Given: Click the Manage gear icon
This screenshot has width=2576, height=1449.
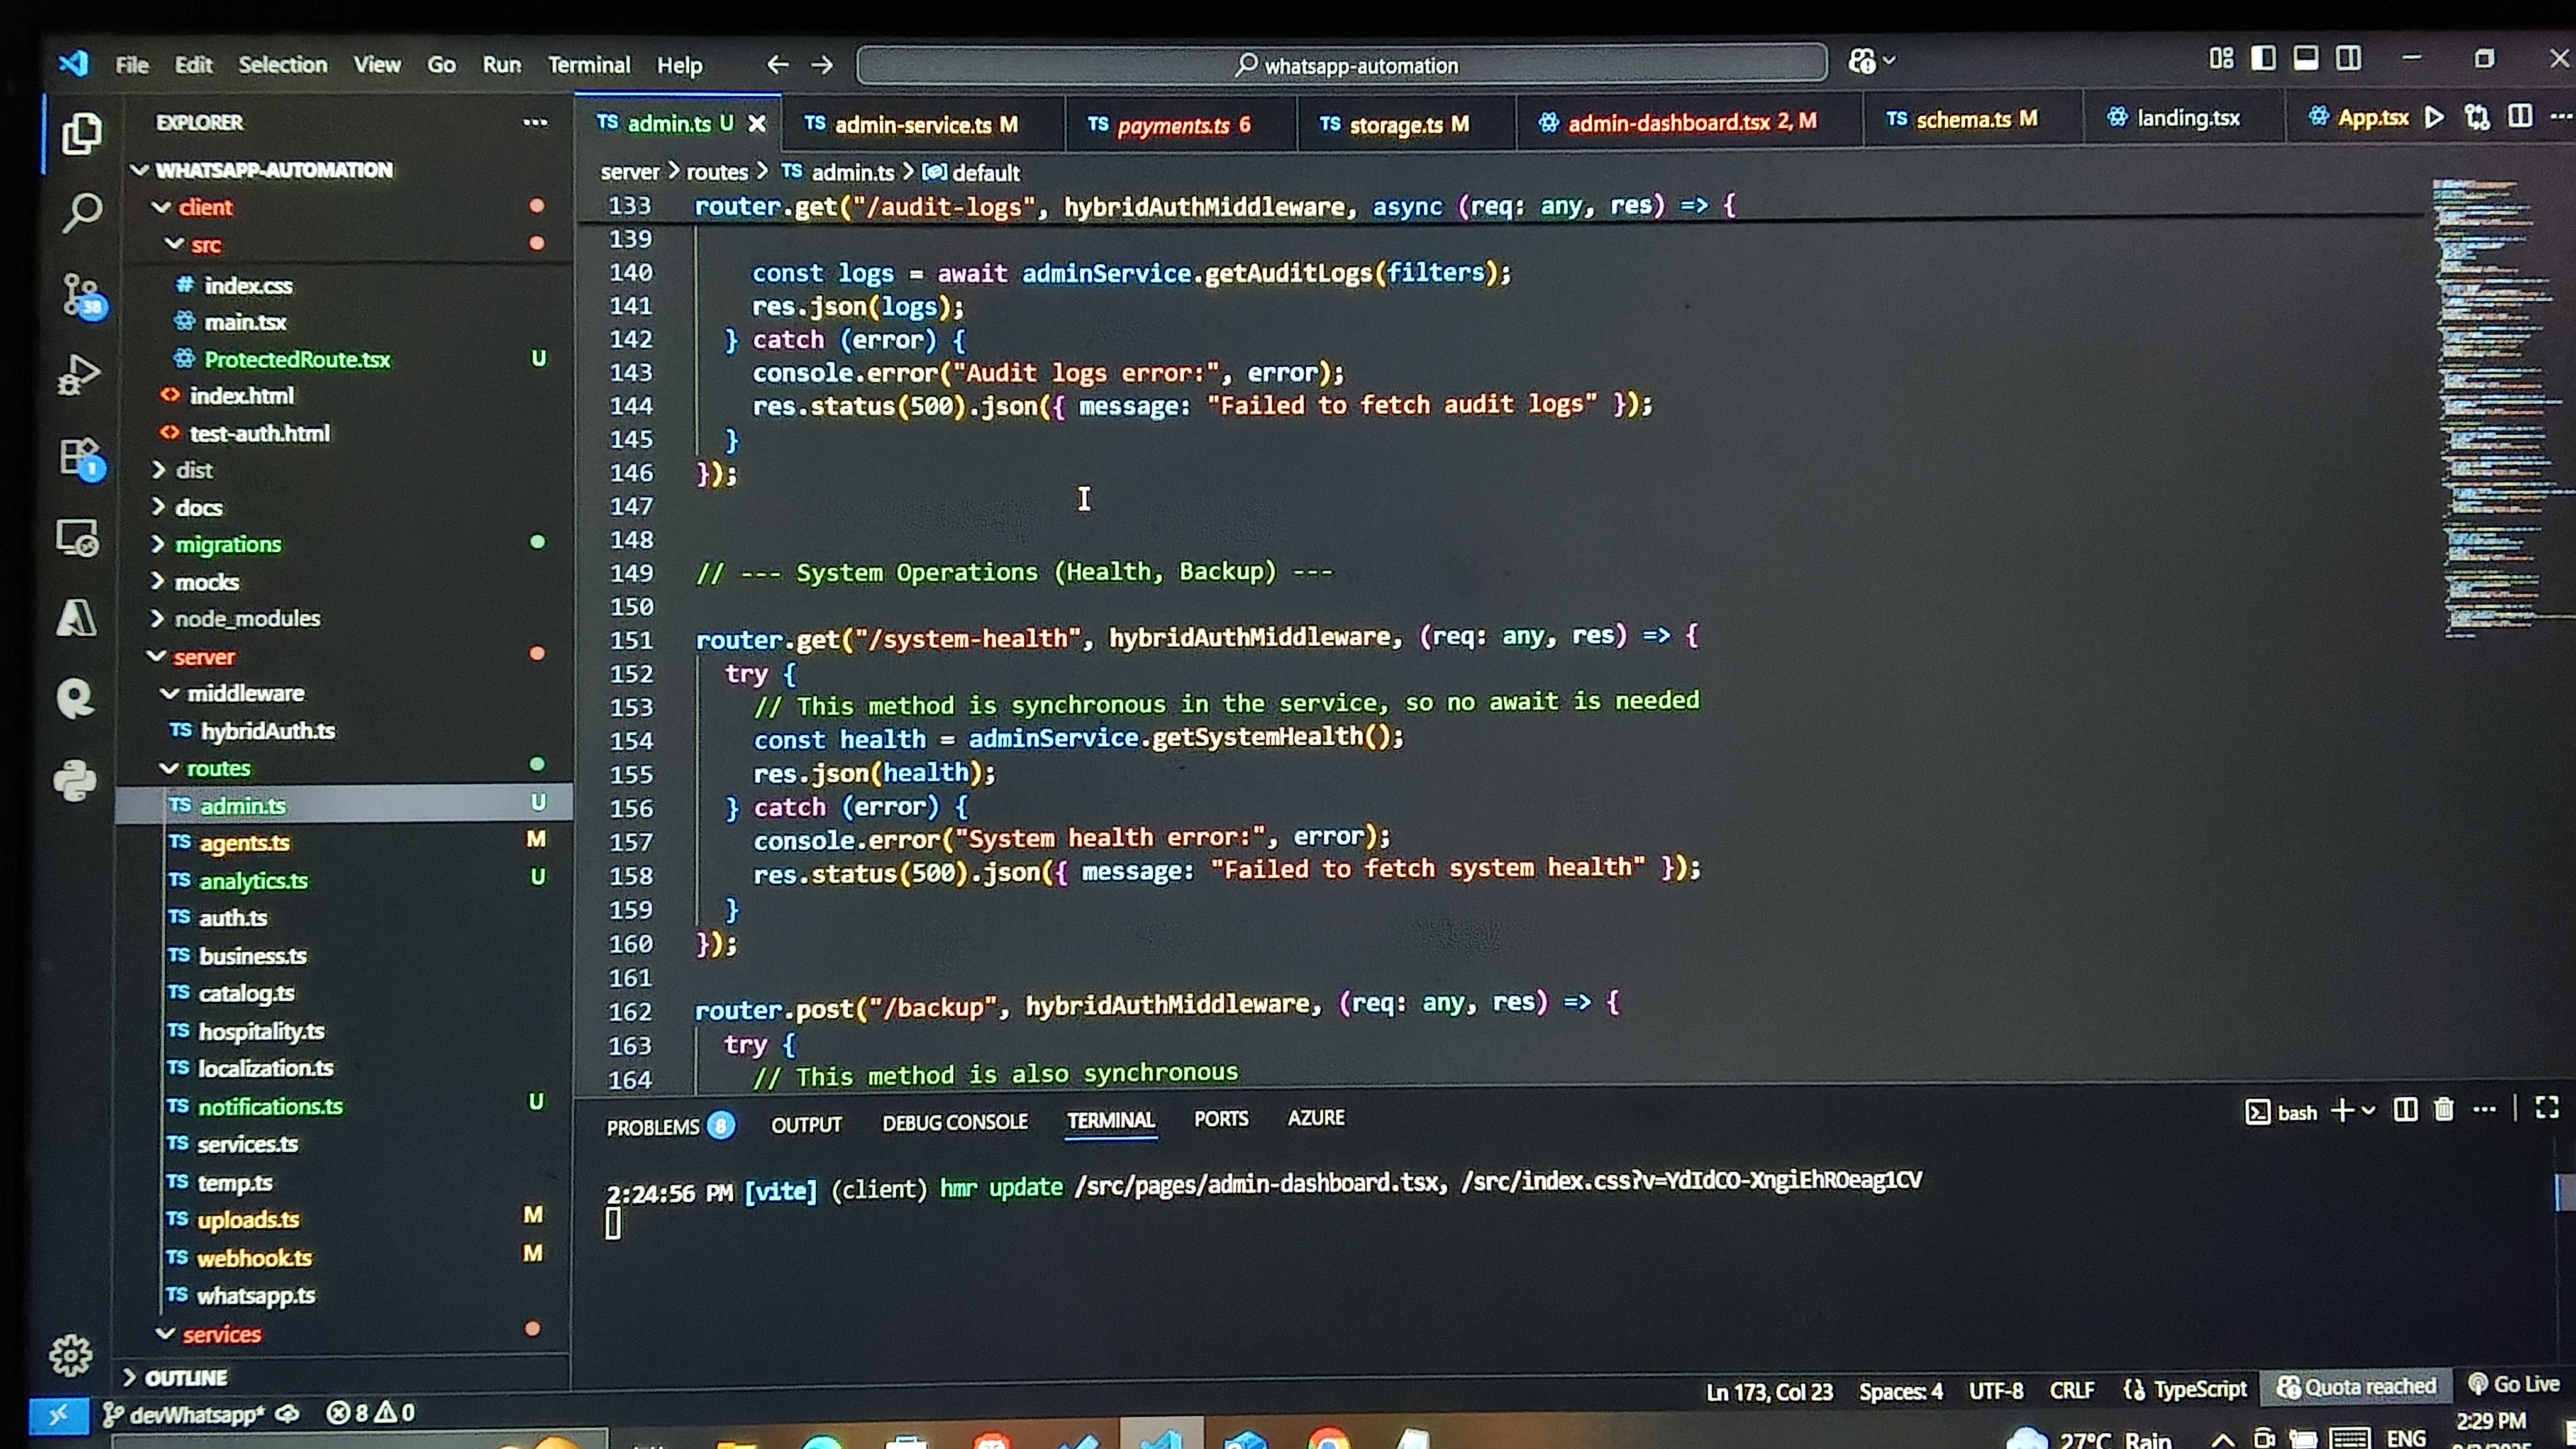Looking at the screenshot, I should pyautogui.click(x=70, y=1355).
